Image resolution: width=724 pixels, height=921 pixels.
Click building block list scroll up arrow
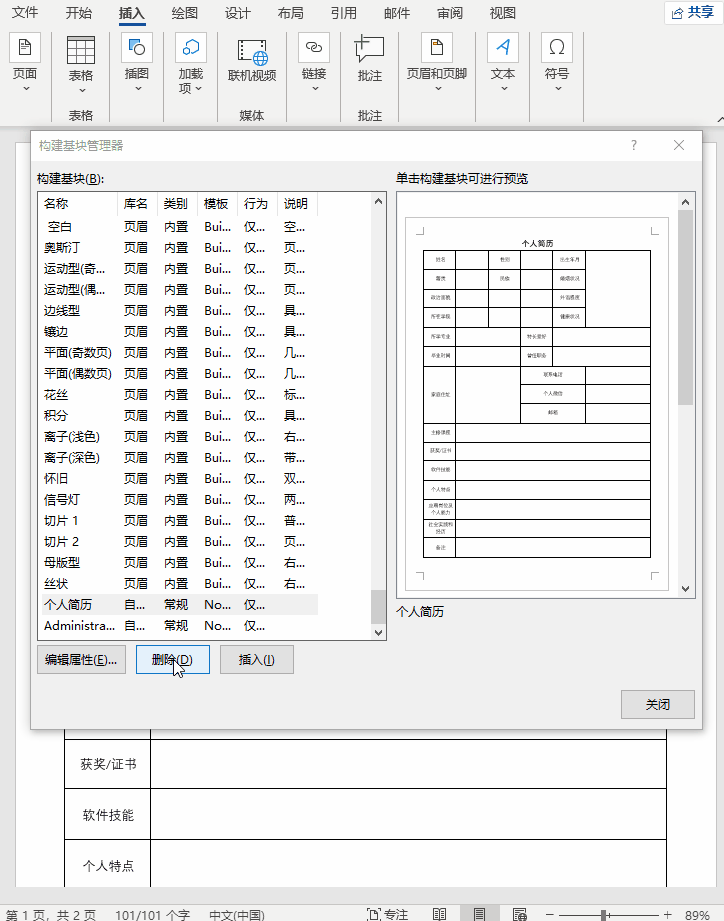click(x=379, y=201)
